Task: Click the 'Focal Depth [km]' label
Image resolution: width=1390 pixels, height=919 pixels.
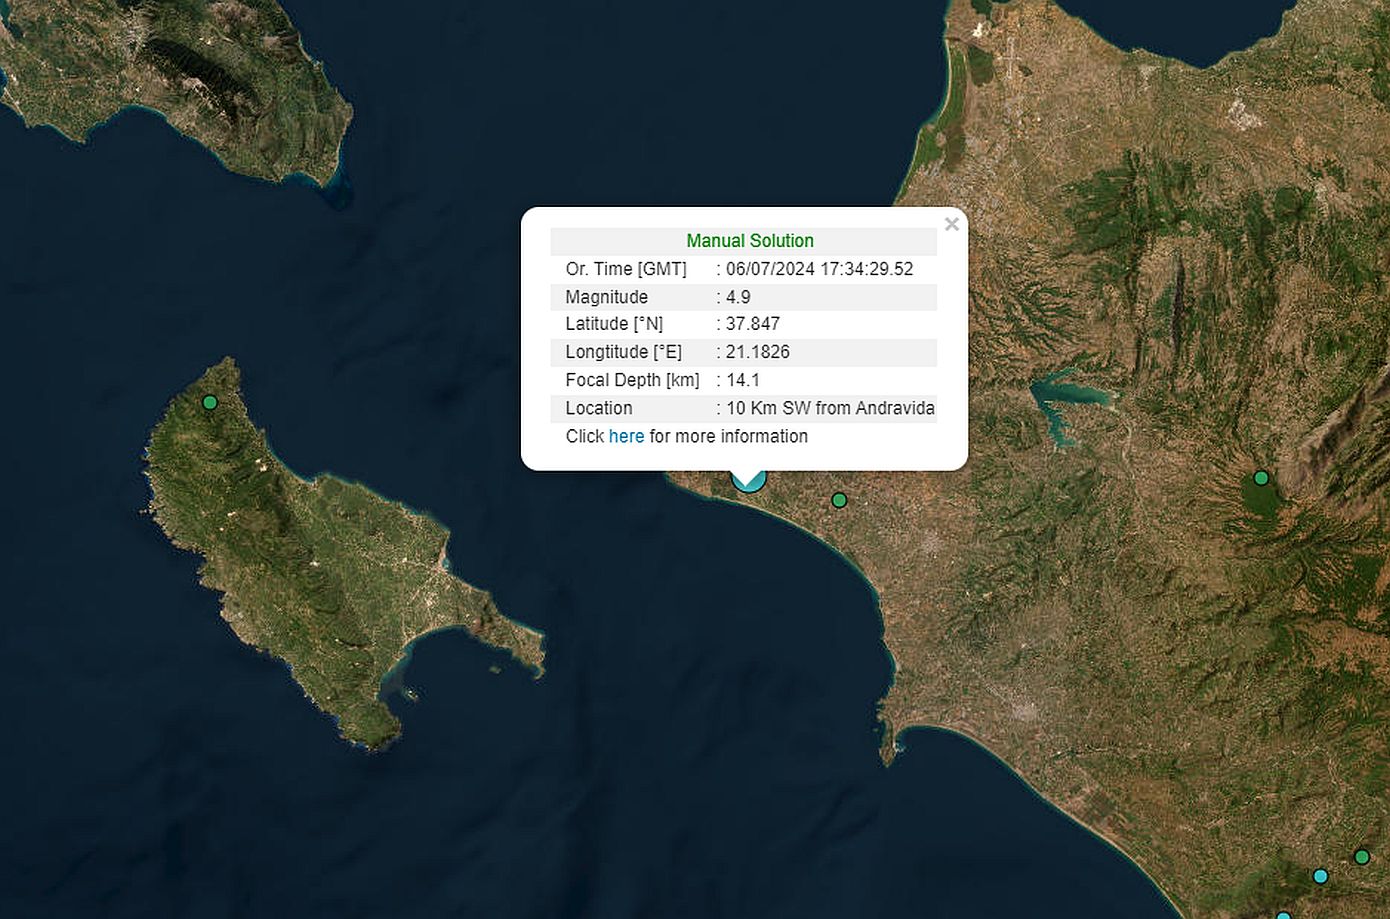Action: (x=632, y=380)
